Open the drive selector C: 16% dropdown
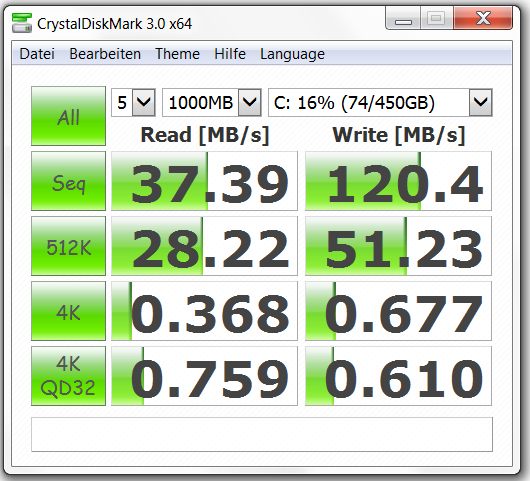 (380, 102)
